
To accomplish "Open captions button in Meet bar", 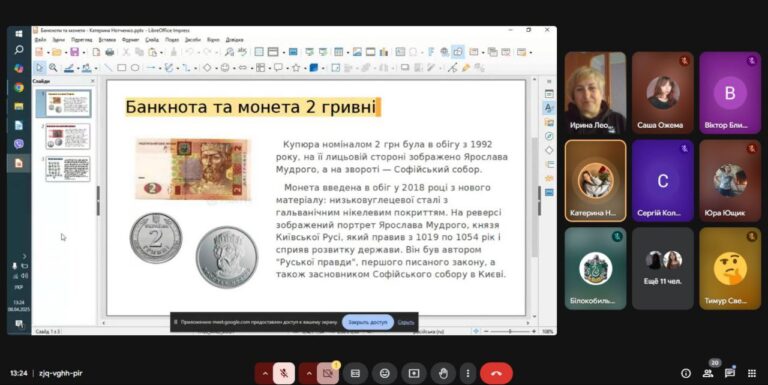I will click(356, 373).
